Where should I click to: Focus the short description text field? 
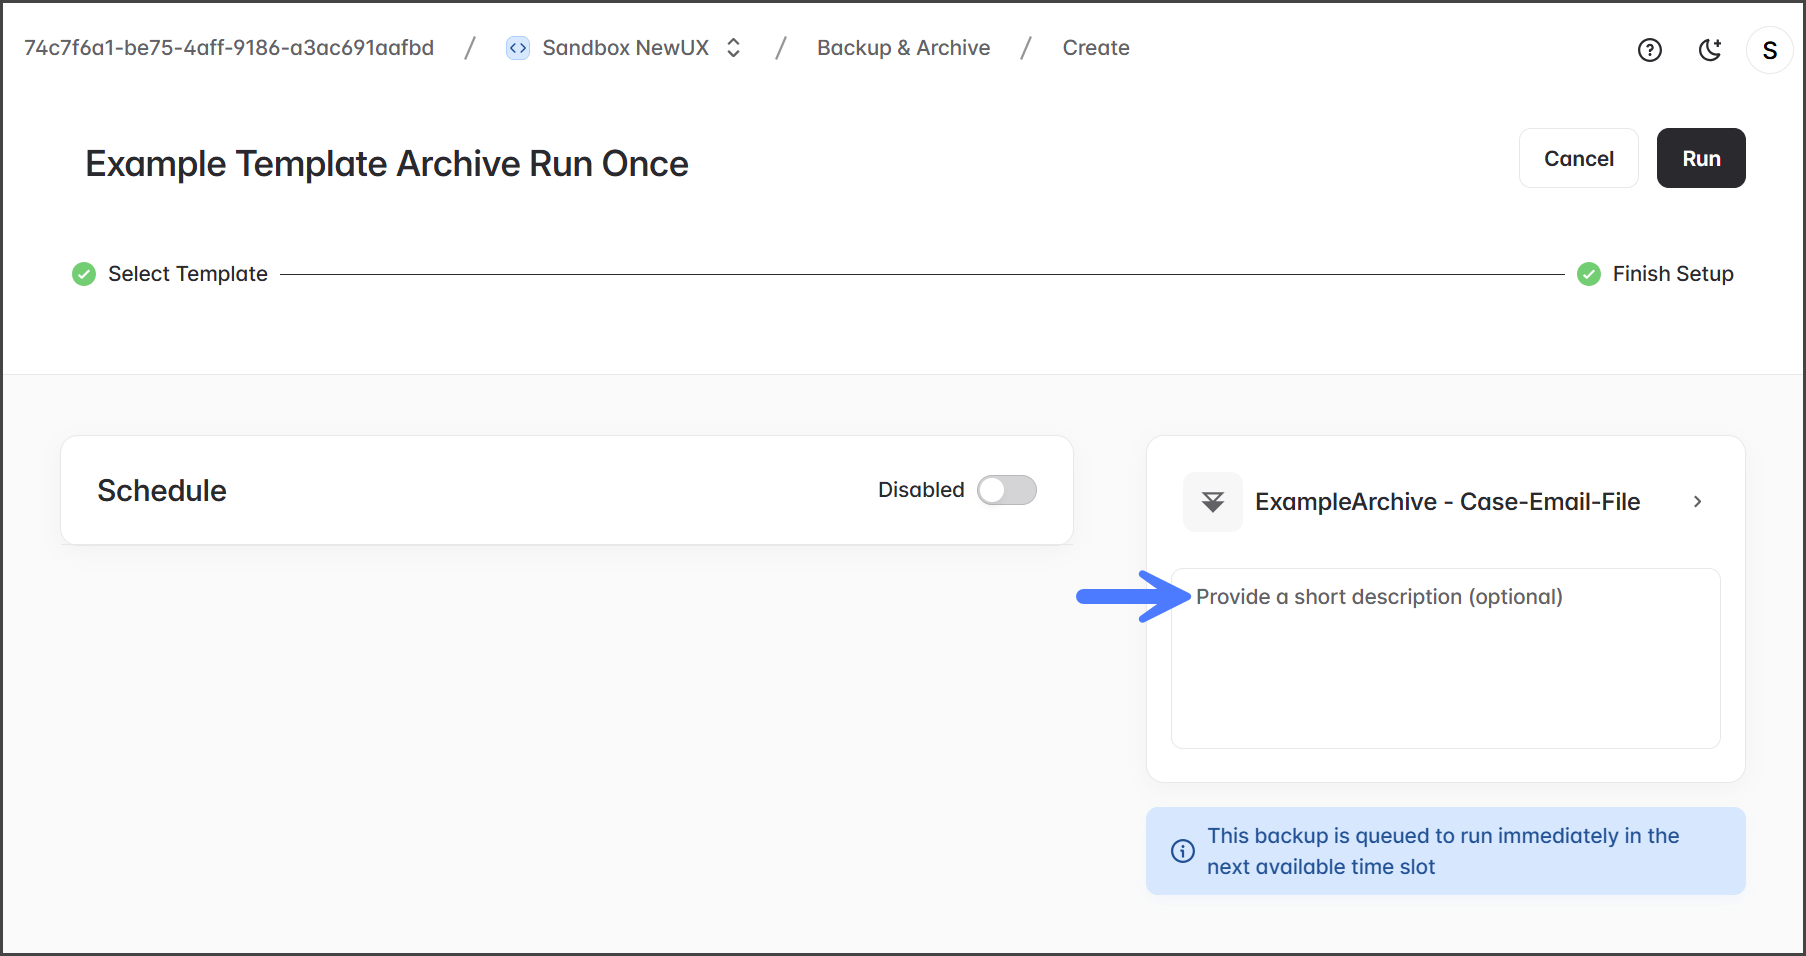[x=1445, y=658]
